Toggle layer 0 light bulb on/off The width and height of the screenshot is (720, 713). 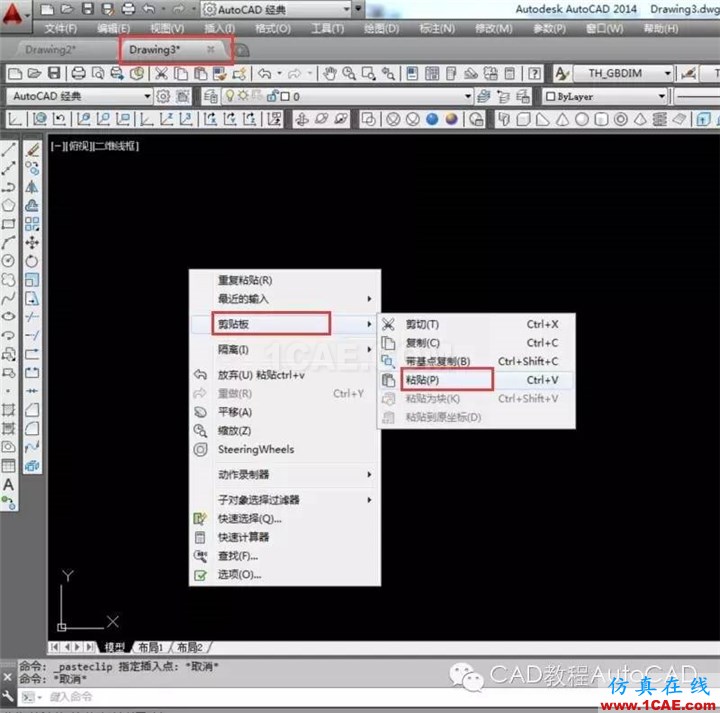tap(230, 96)
